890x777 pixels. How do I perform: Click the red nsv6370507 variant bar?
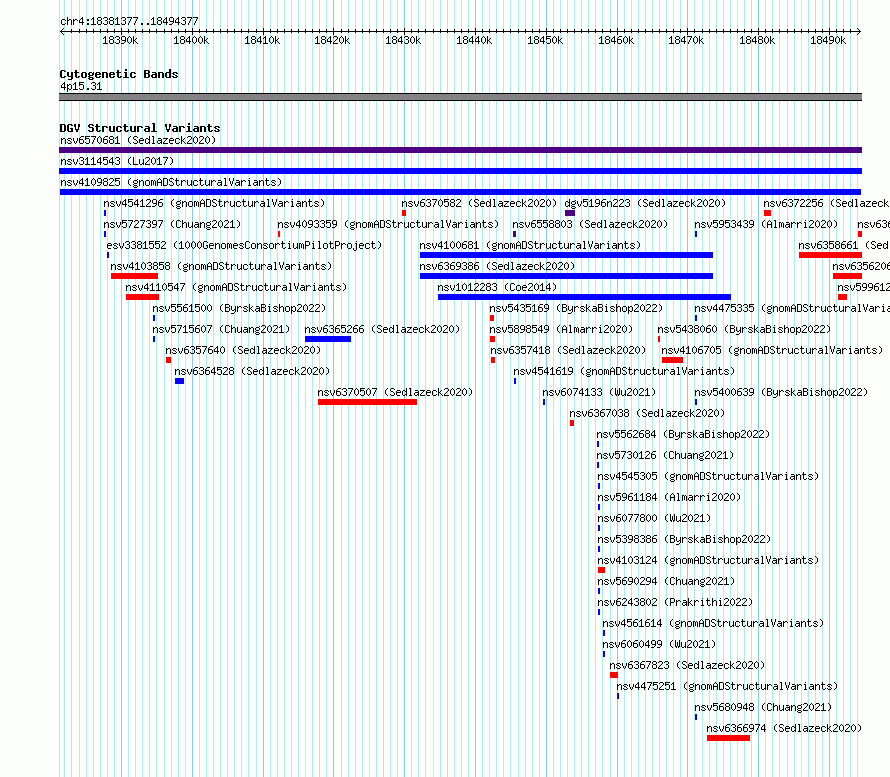367,402
